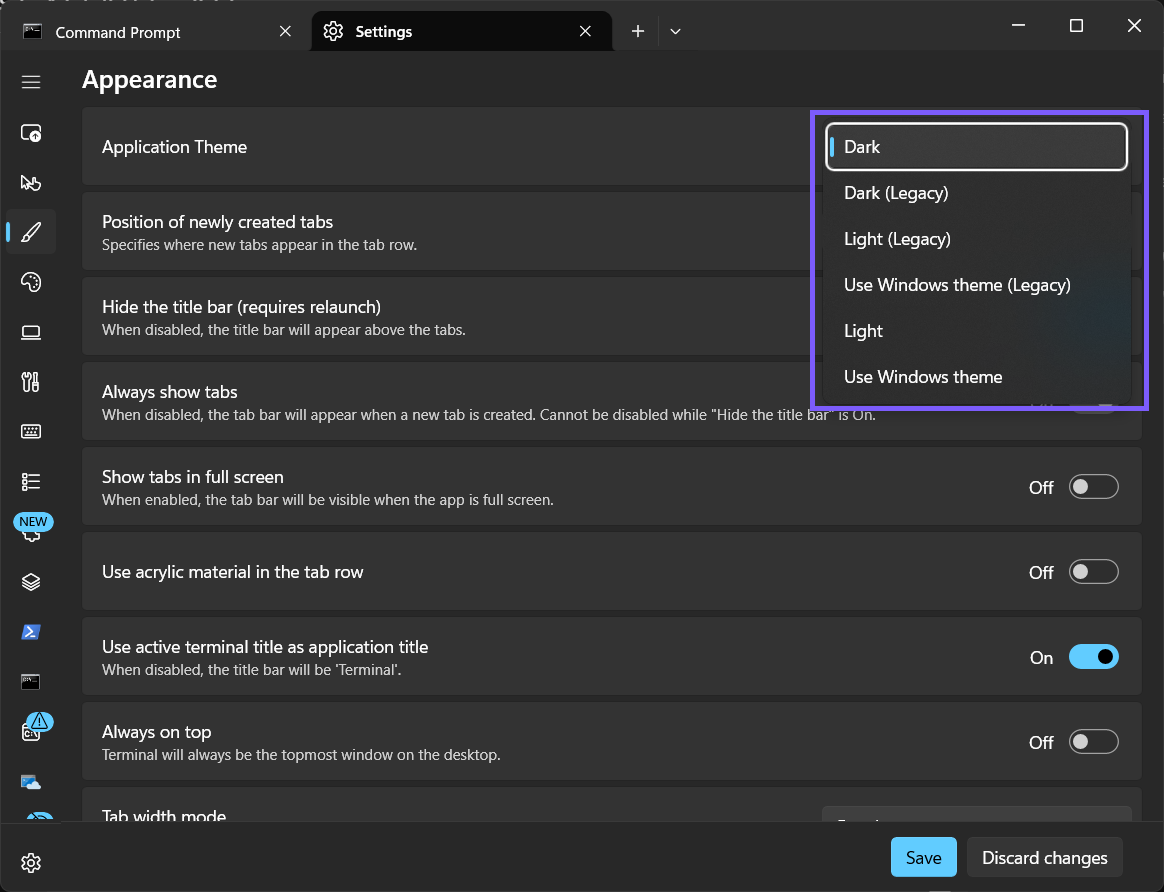Choose Use Windows theme (Legacy) option

pyautogui.click(x=976, y=285)
